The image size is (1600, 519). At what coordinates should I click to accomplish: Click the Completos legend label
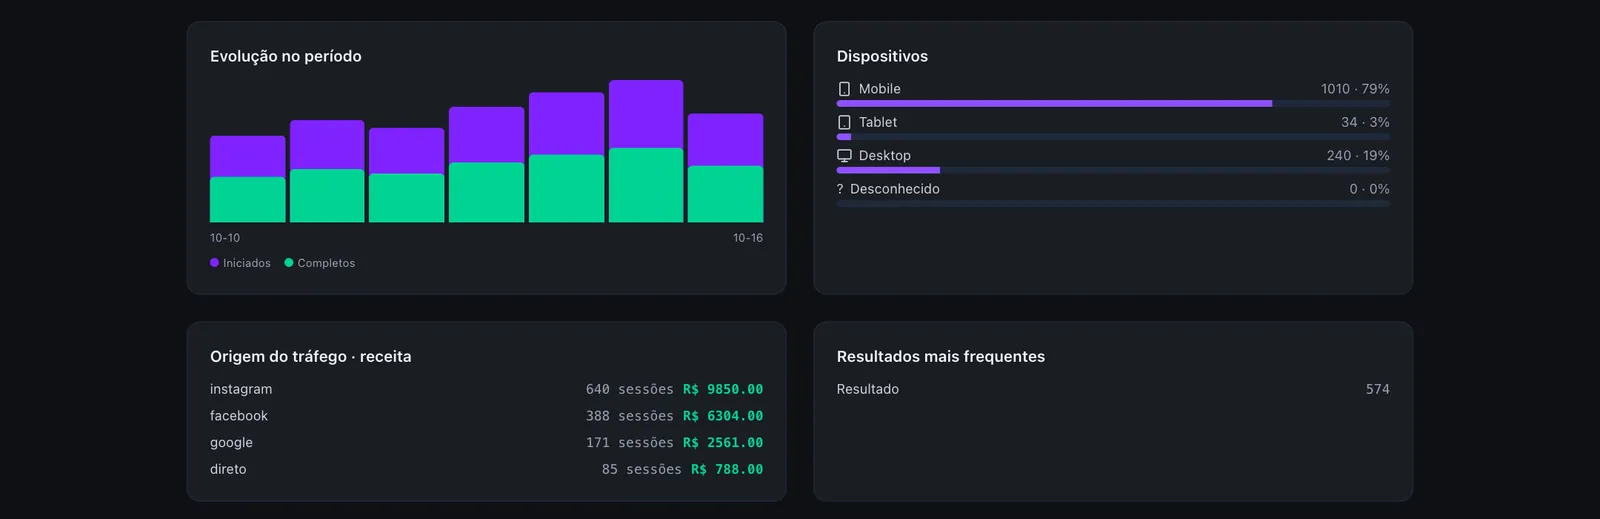[326, 263]
